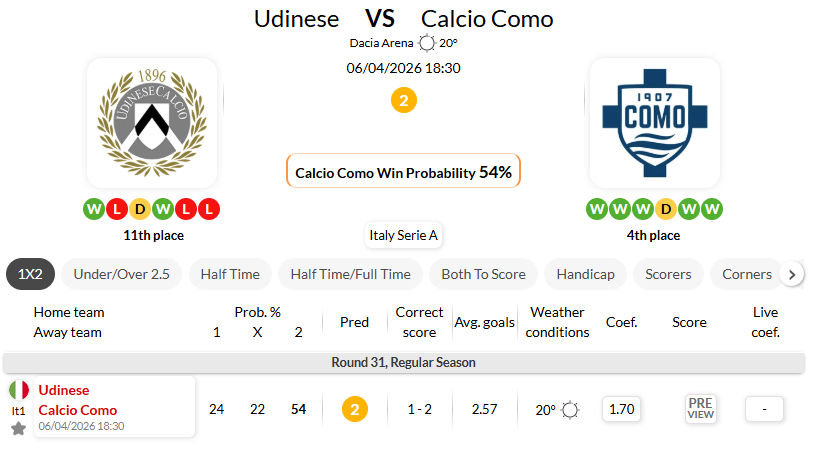814x452 pixels.
Task: Click the Italy flag icon
Action: [x=19, y=390]
